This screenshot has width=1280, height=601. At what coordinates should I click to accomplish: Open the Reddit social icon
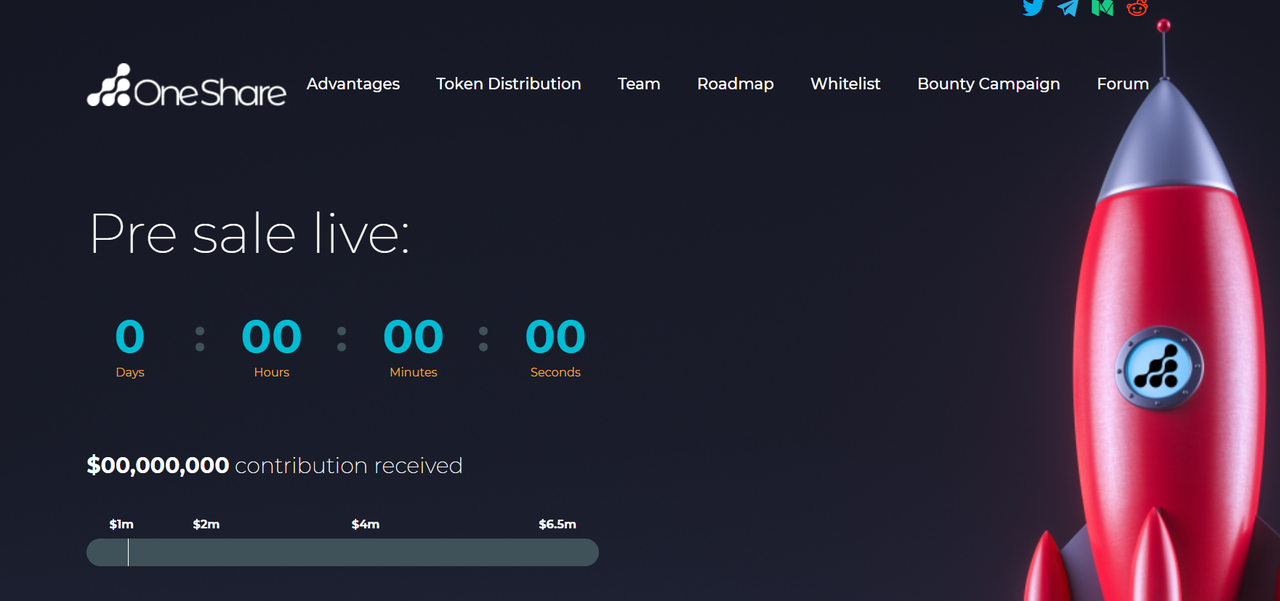tap(1137, 7)
